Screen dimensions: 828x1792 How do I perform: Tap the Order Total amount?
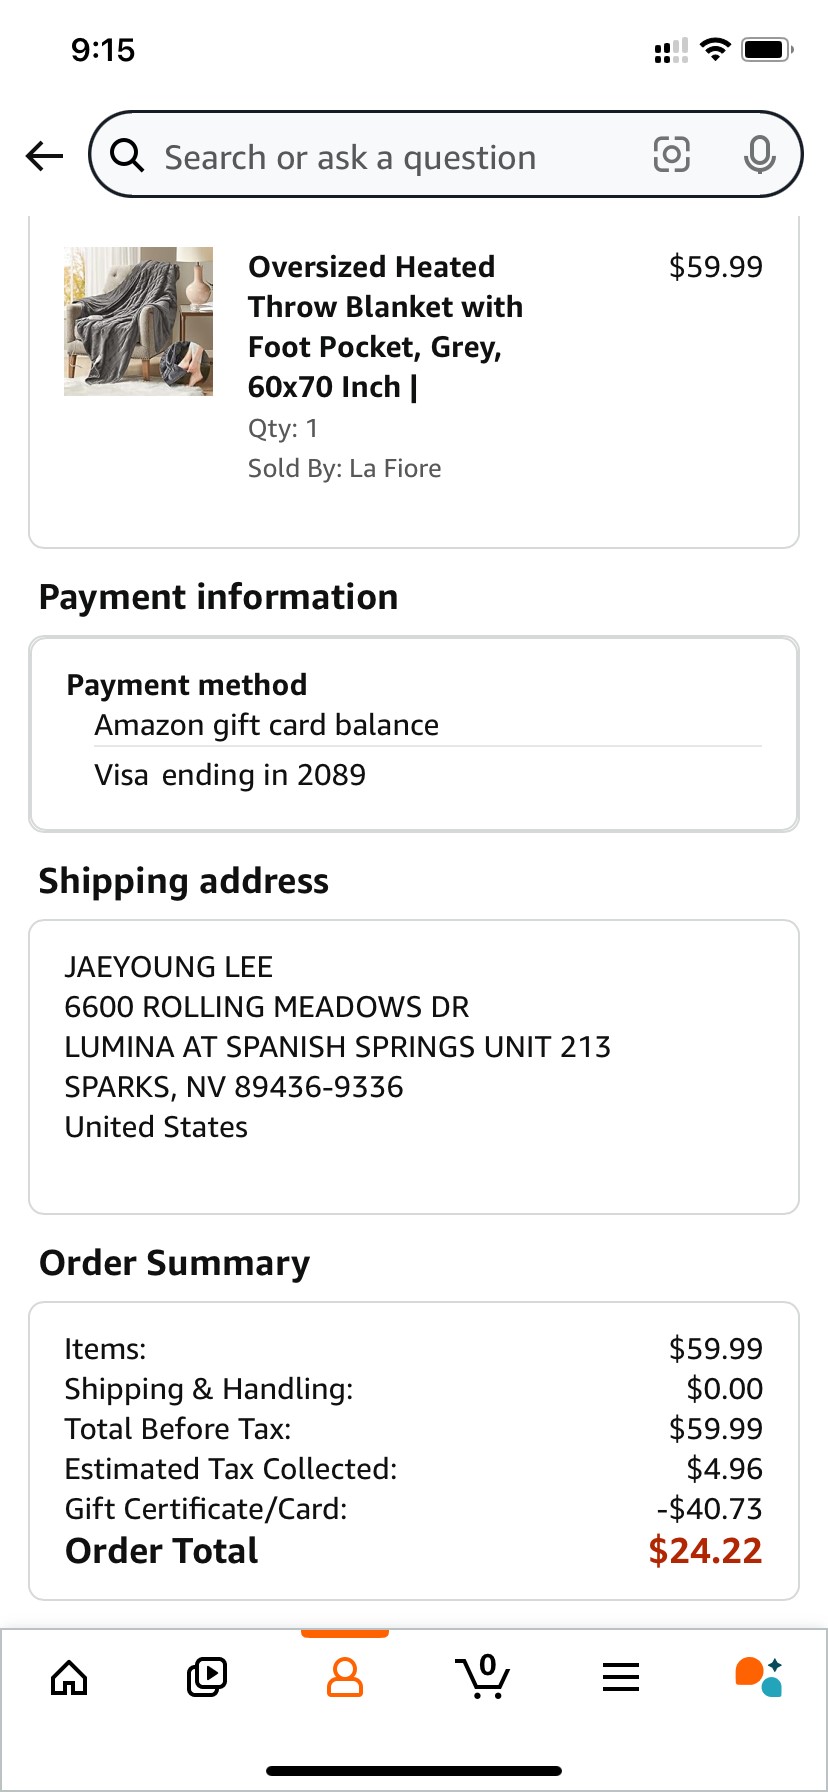click(705, 1551)
